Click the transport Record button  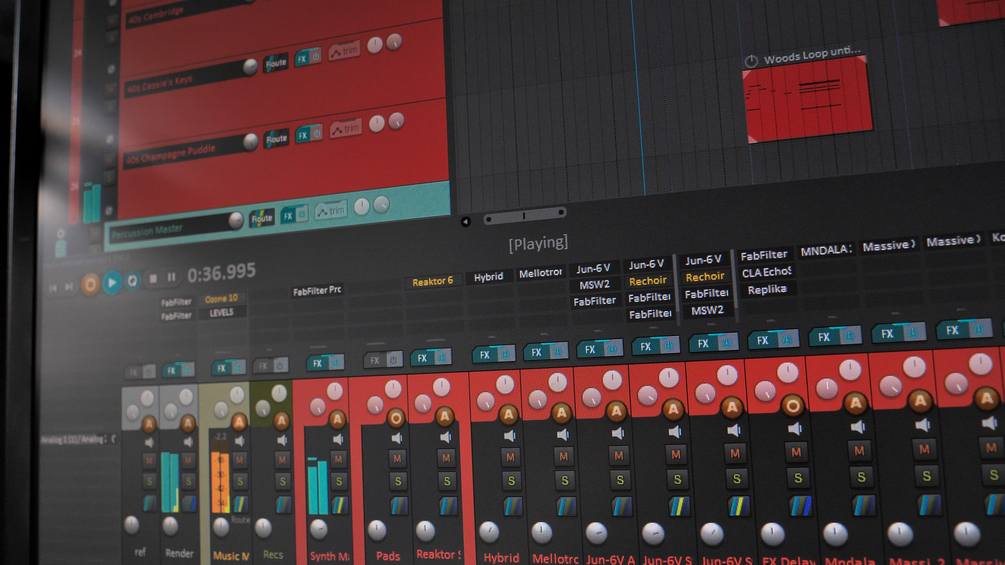click(90, 284)
